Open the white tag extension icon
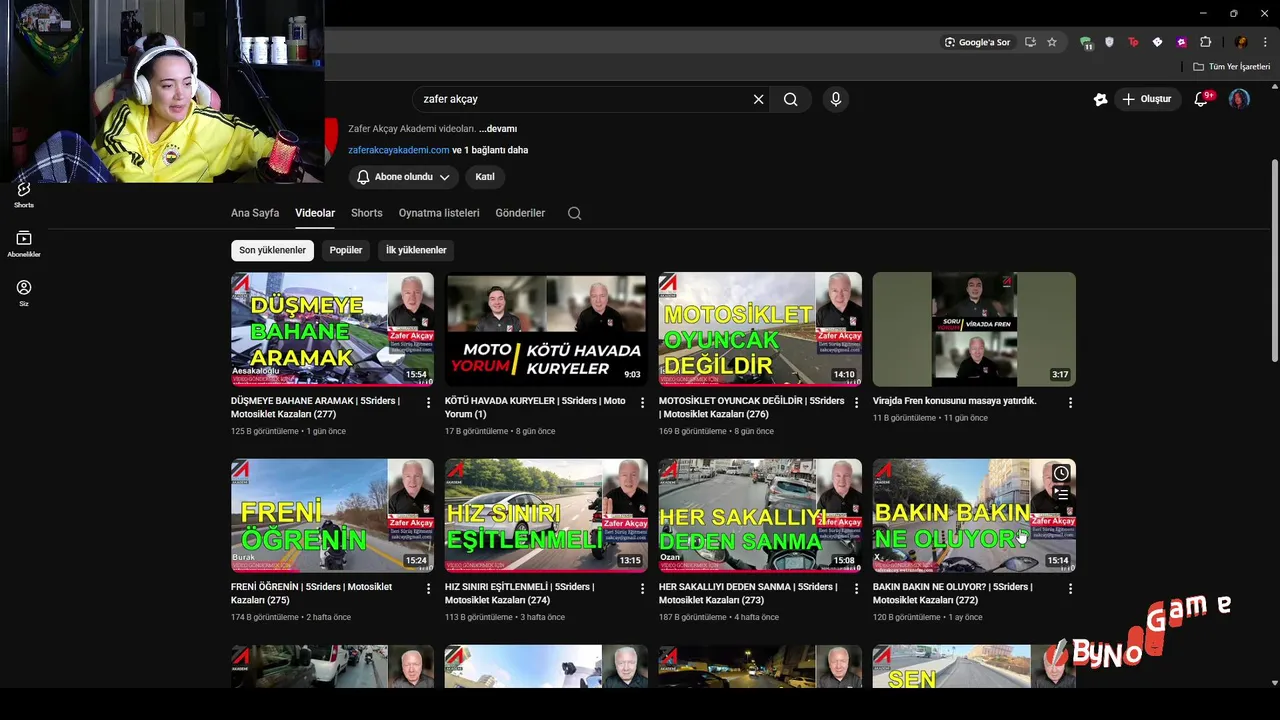 [1157, 42]
